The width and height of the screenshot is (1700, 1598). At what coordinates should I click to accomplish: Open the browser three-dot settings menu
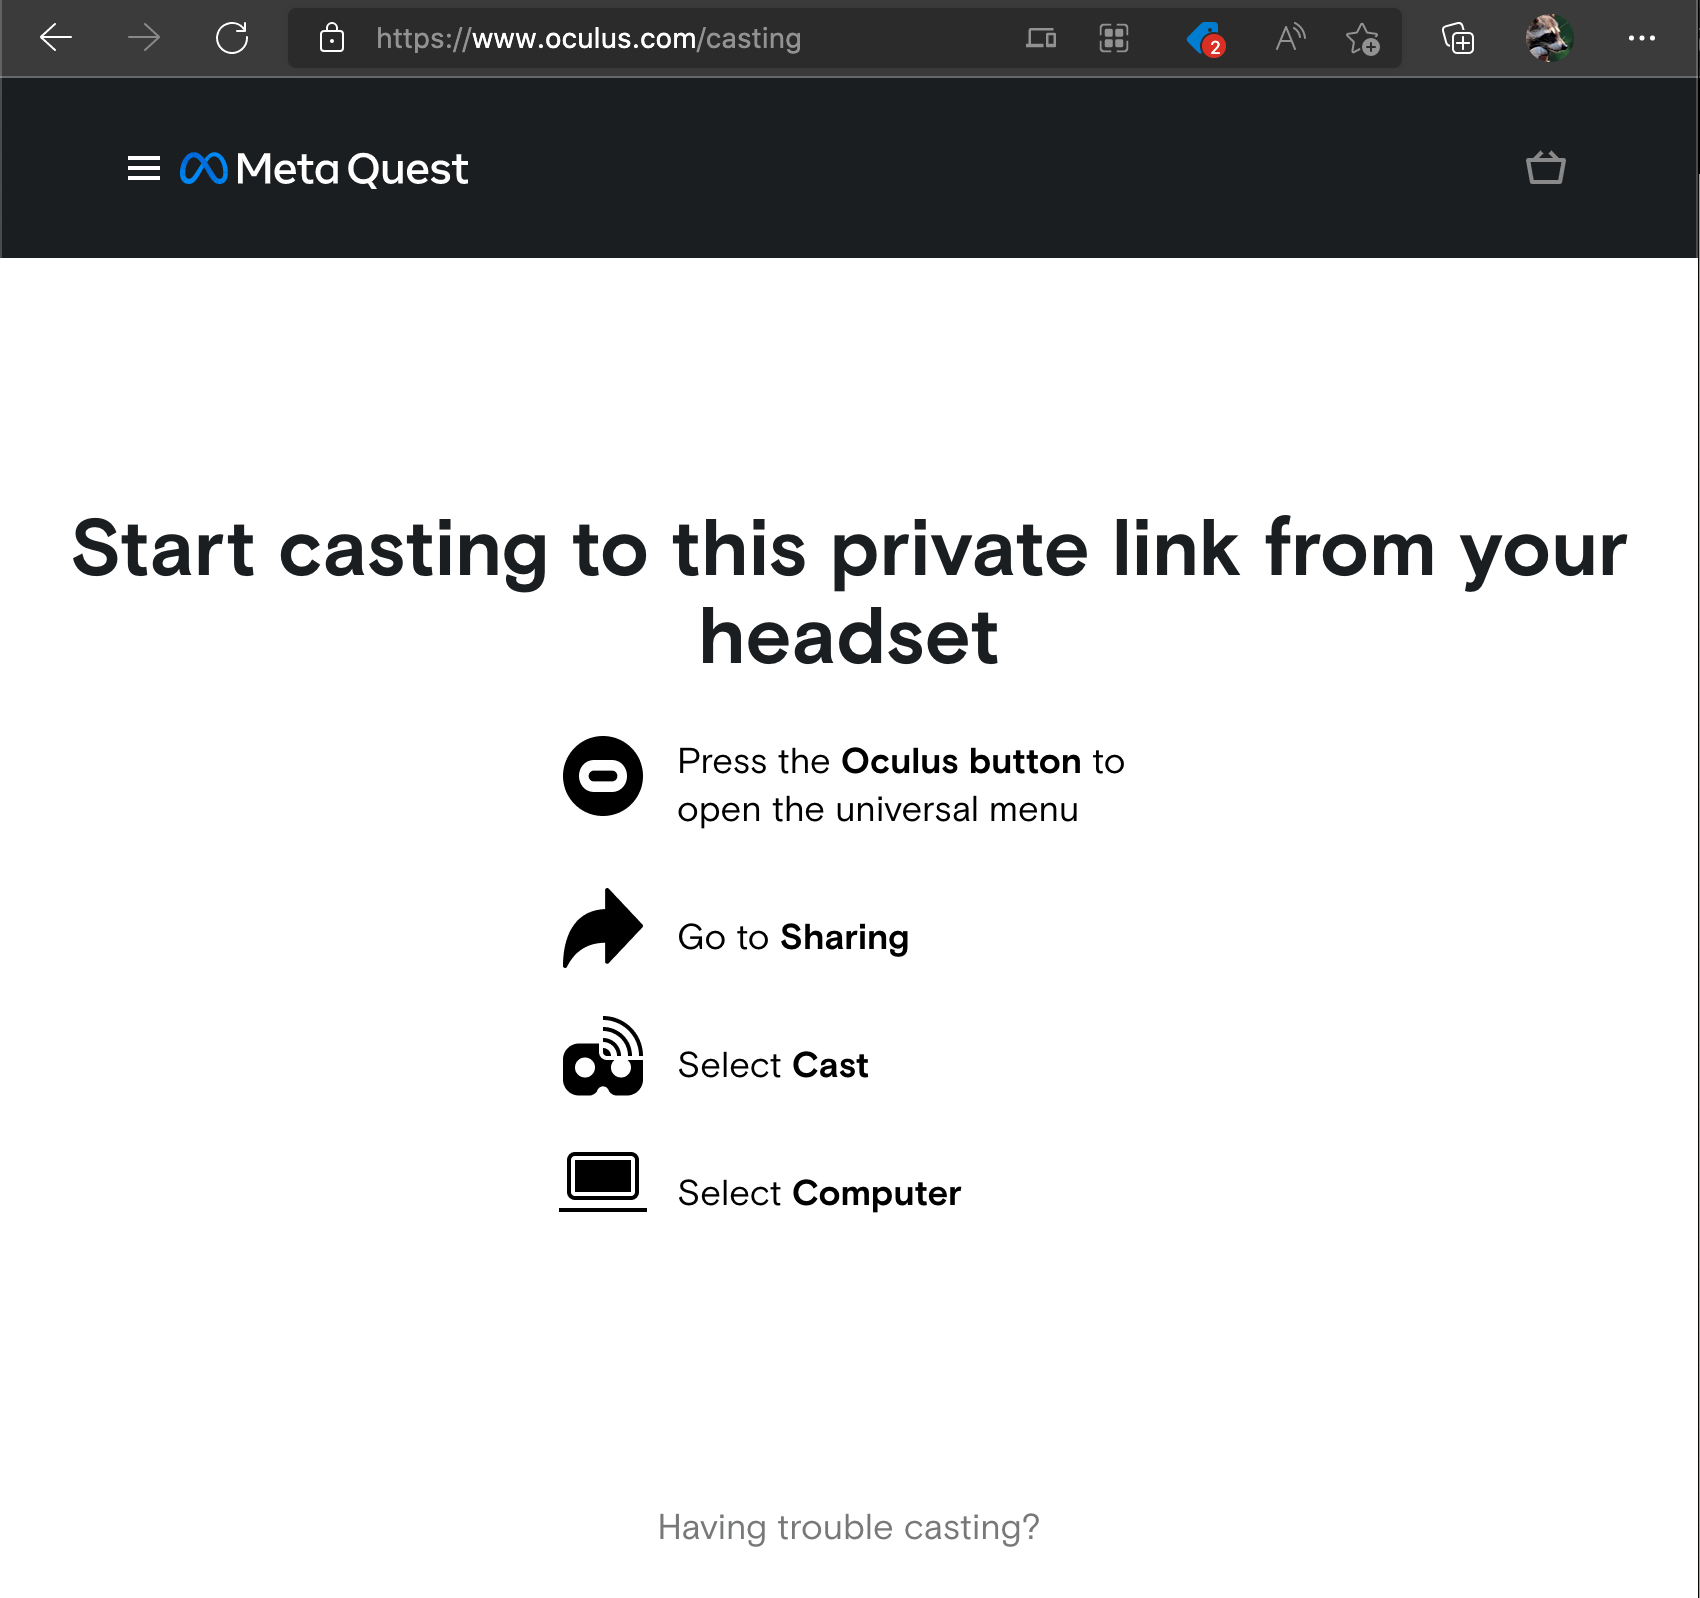pyautogui.click(x=1642, y=38)
